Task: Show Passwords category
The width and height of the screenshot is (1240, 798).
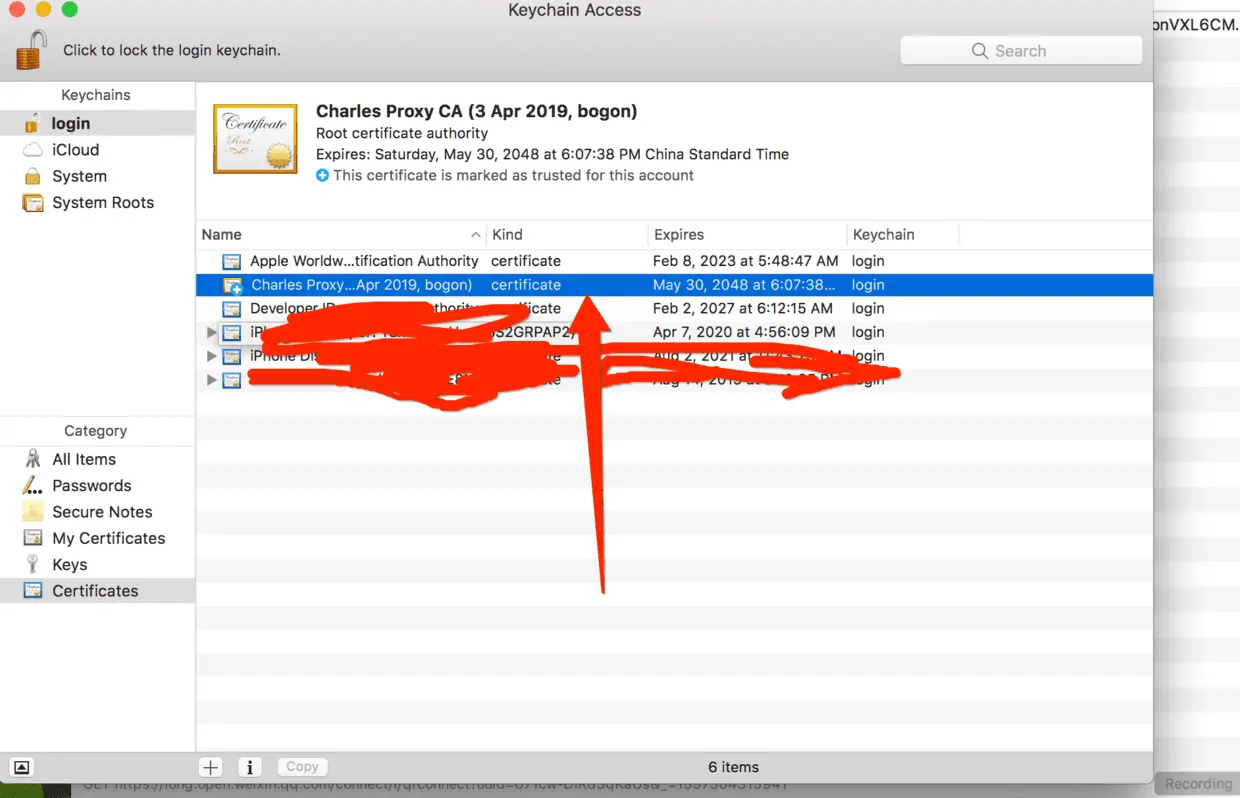Action: pos(97,485)
